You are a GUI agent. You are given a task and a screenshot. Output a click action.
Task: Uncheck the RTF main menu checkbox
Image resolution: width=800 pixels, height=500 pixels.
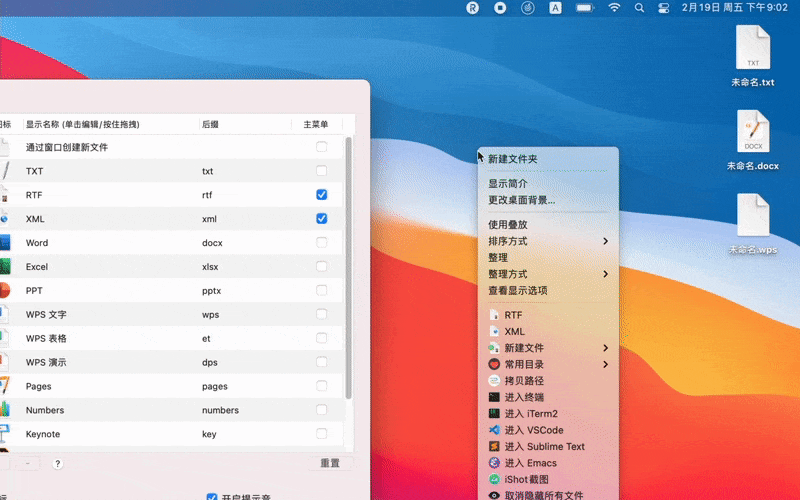point(321,194)
